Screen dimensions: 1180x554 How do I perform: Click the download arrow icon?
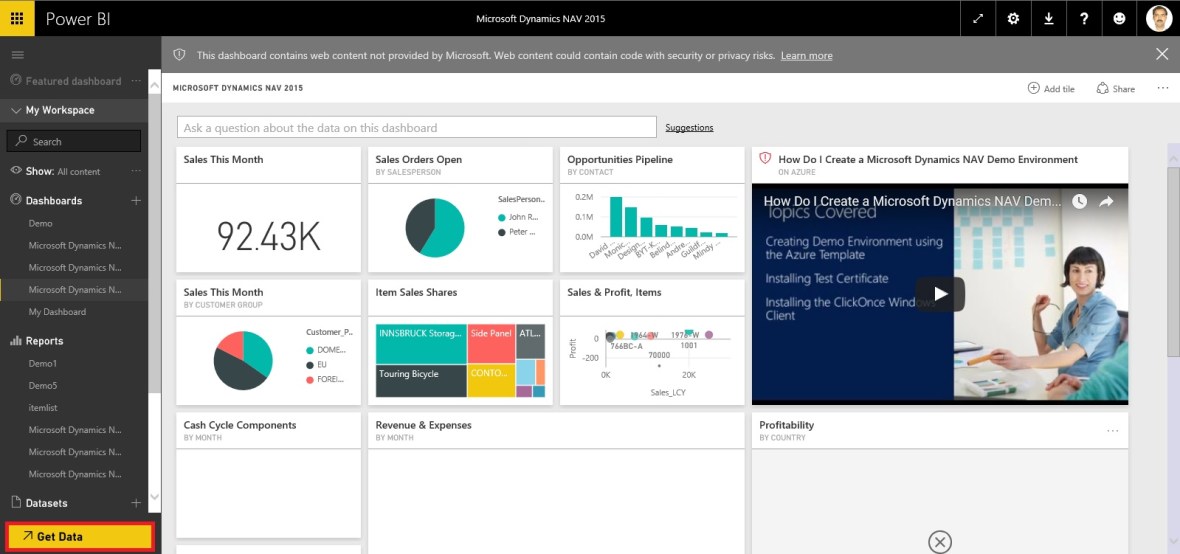click(x=1048, y=18)
